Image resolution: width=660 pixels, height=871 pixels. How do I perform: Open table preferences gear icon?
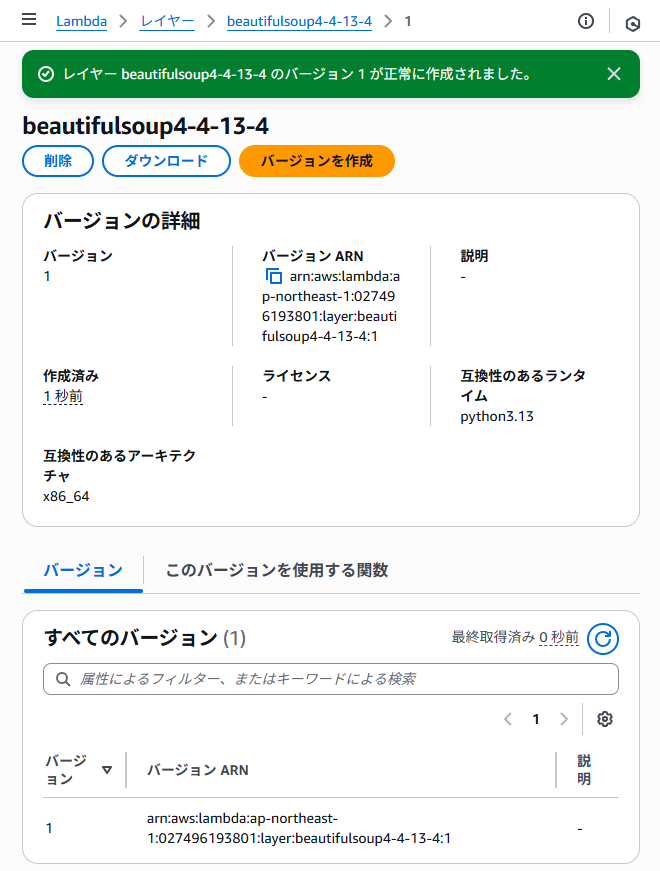[604, 719]
